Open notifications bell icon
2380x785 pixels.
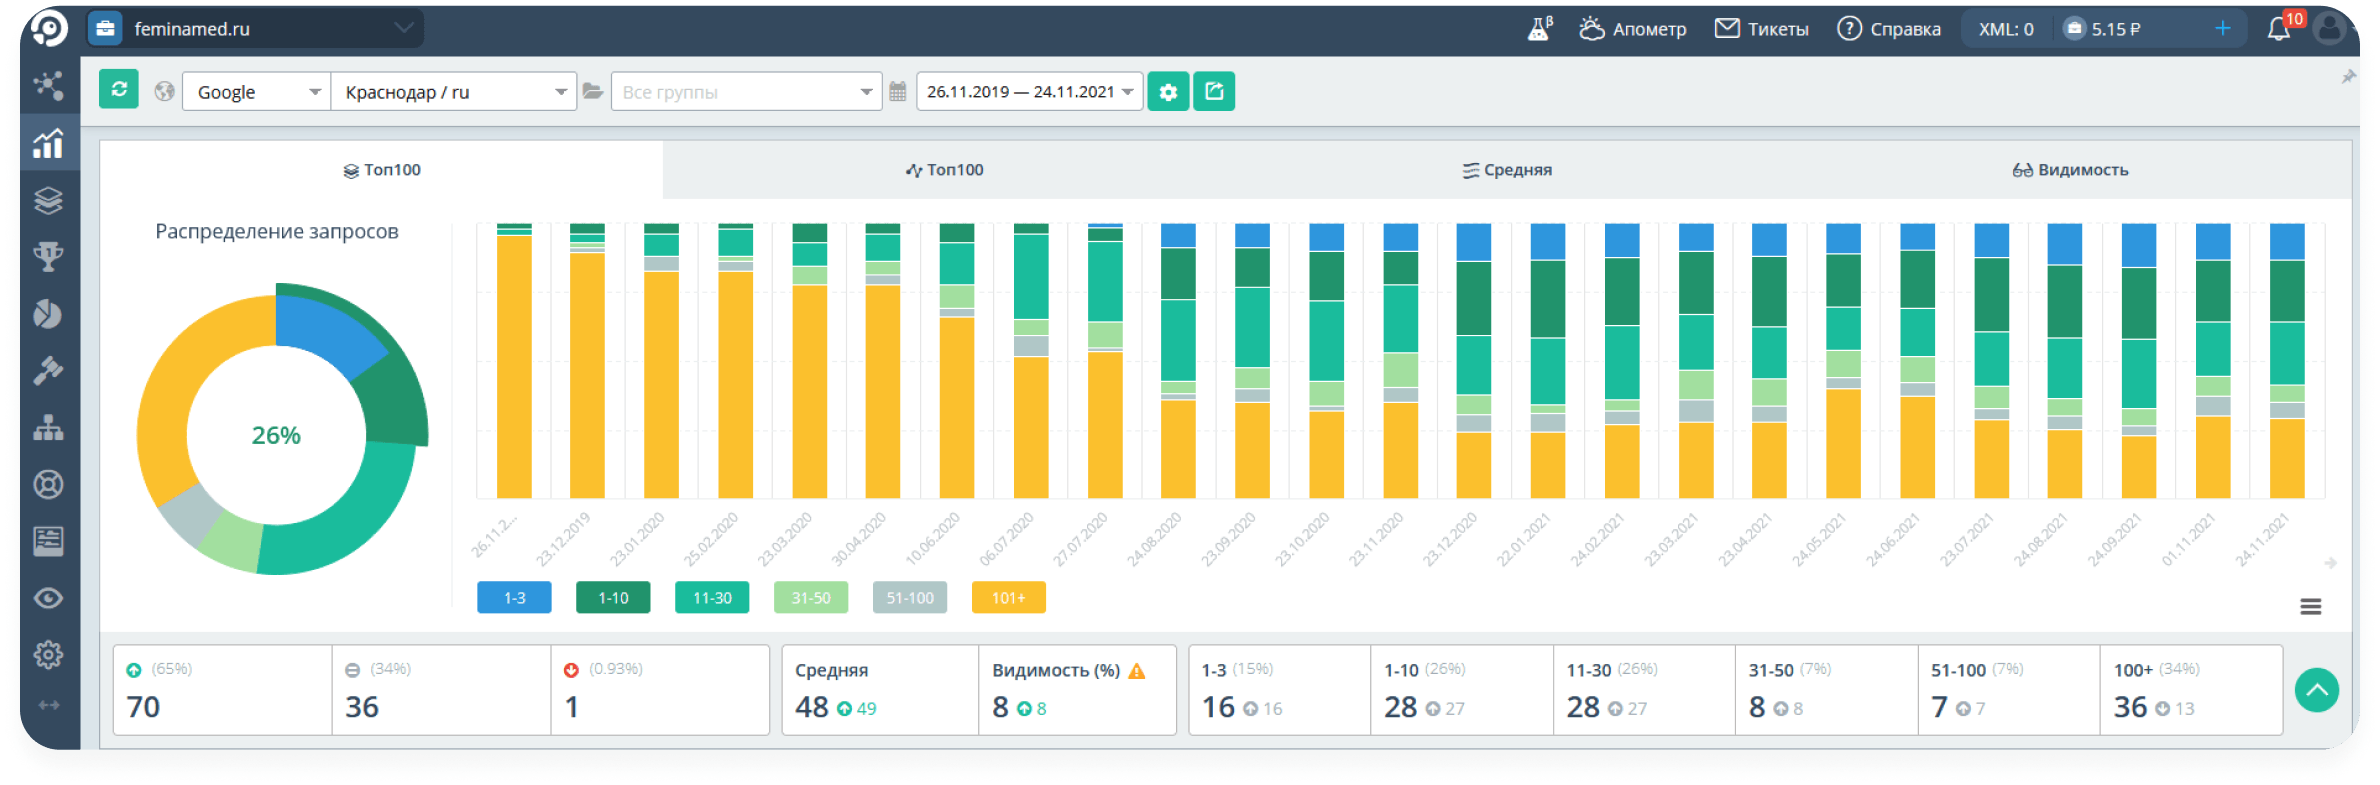(x=2279, y=29)
